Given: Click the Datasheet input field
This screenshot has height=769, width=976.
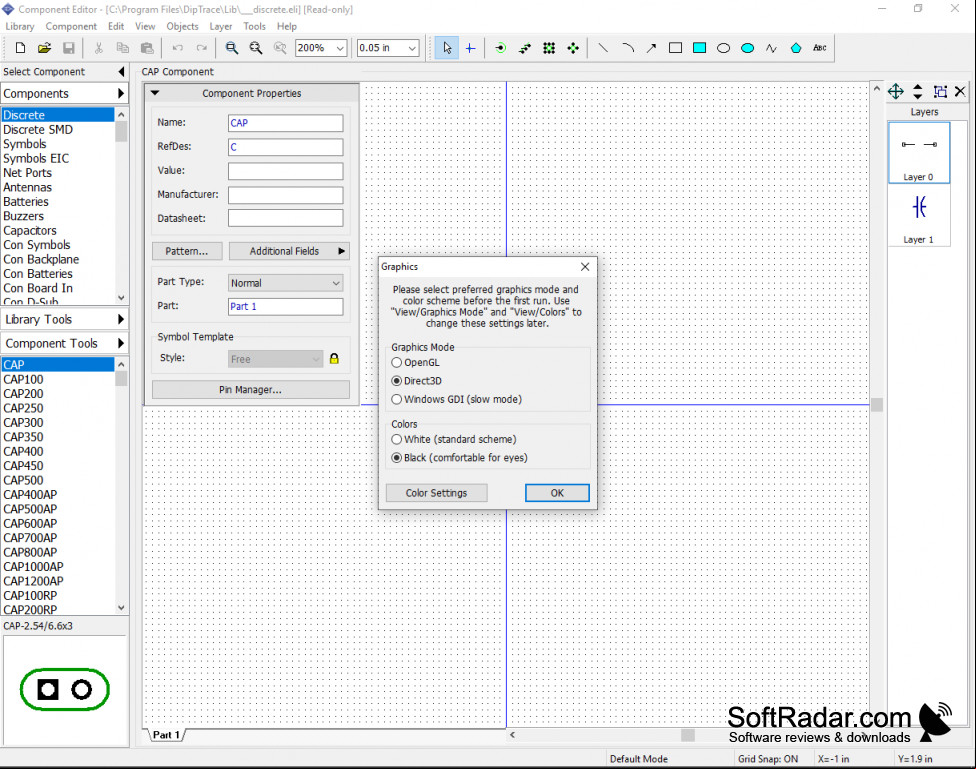Looking at the screenshot, I should (x=286, y=218).
